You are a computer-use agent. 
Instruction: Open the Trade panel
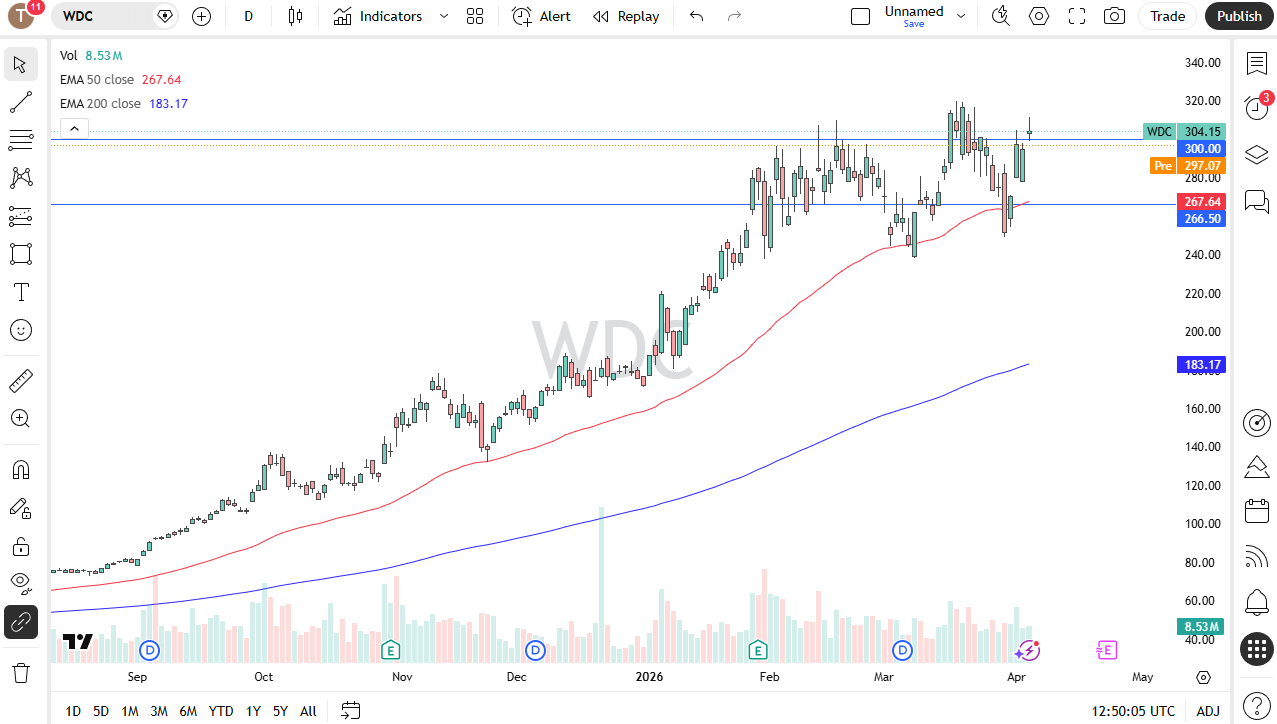(x=1167, y=16)
